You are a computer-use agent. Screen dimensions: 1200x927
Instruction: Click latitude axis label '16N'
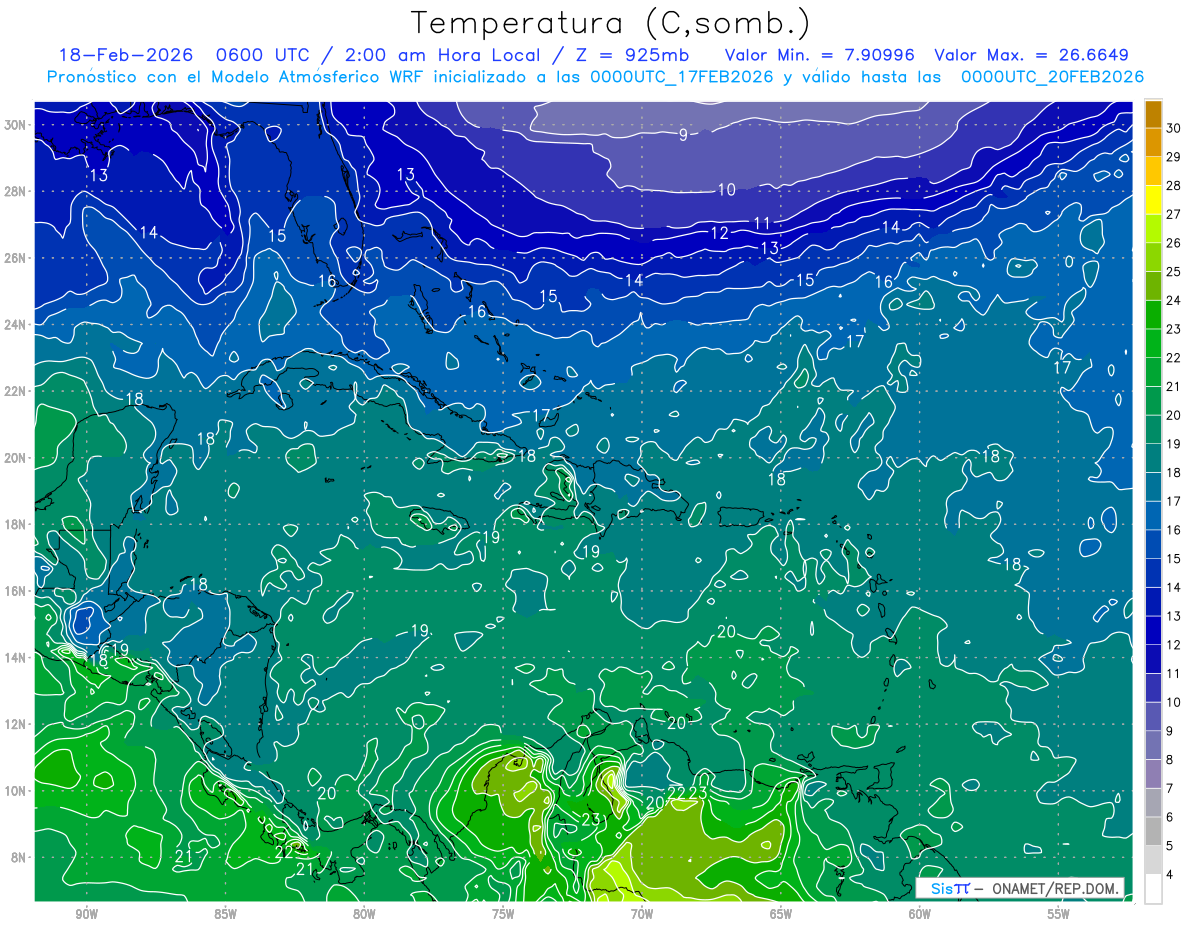17,591
